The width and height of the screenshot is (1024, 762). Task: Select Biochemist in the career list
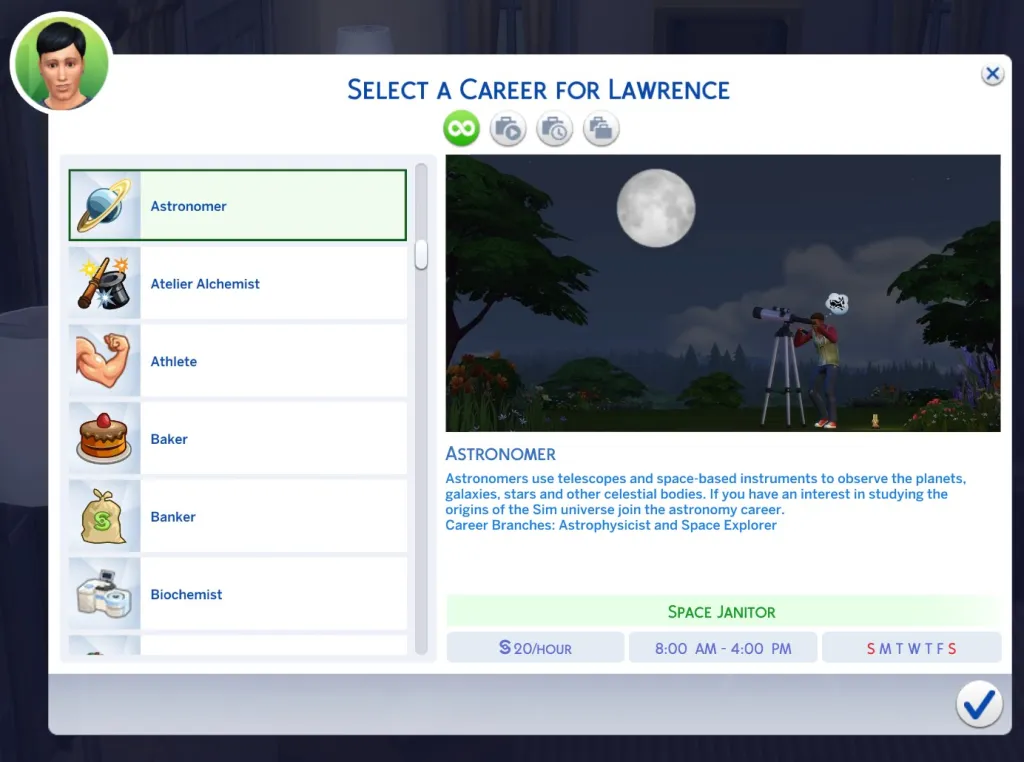coord(272,594)
